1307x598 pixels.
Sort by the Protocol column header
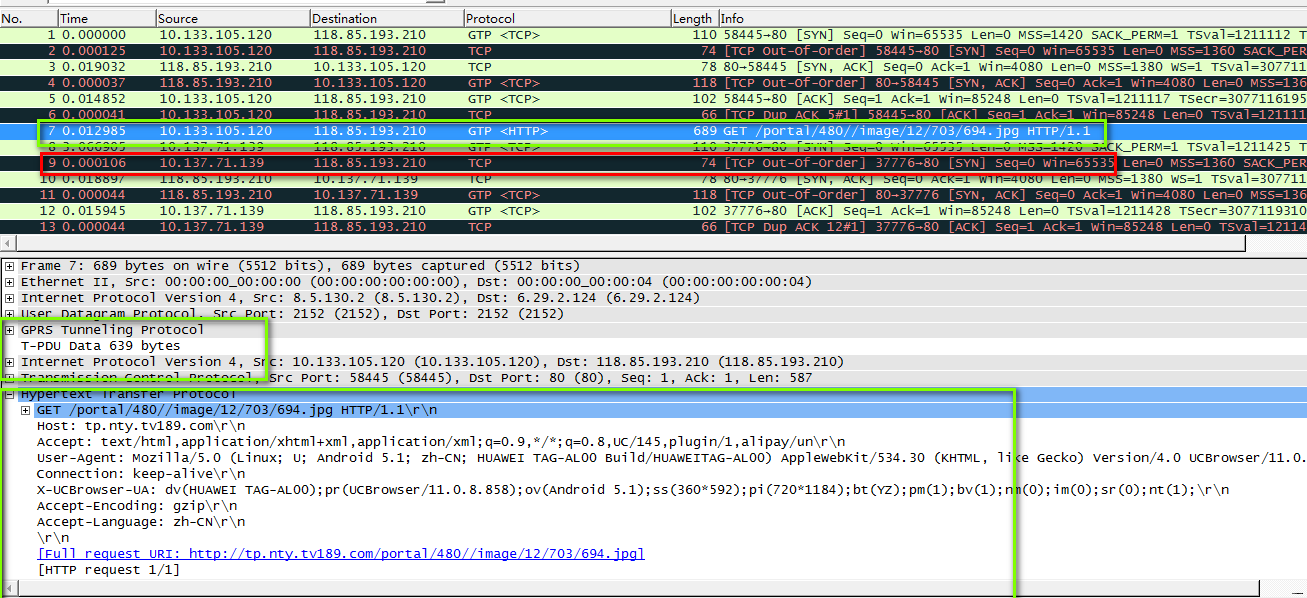(567, 18)
